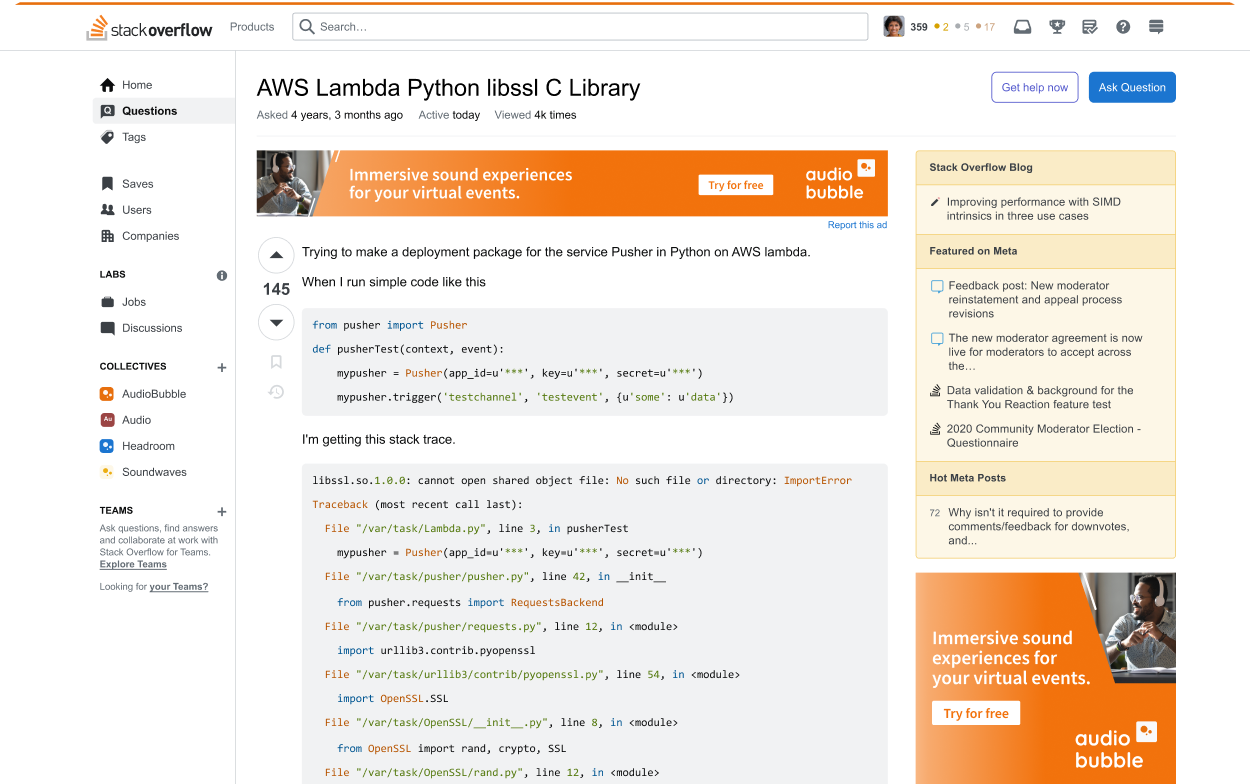Open the Products menu

coord(252,27)
